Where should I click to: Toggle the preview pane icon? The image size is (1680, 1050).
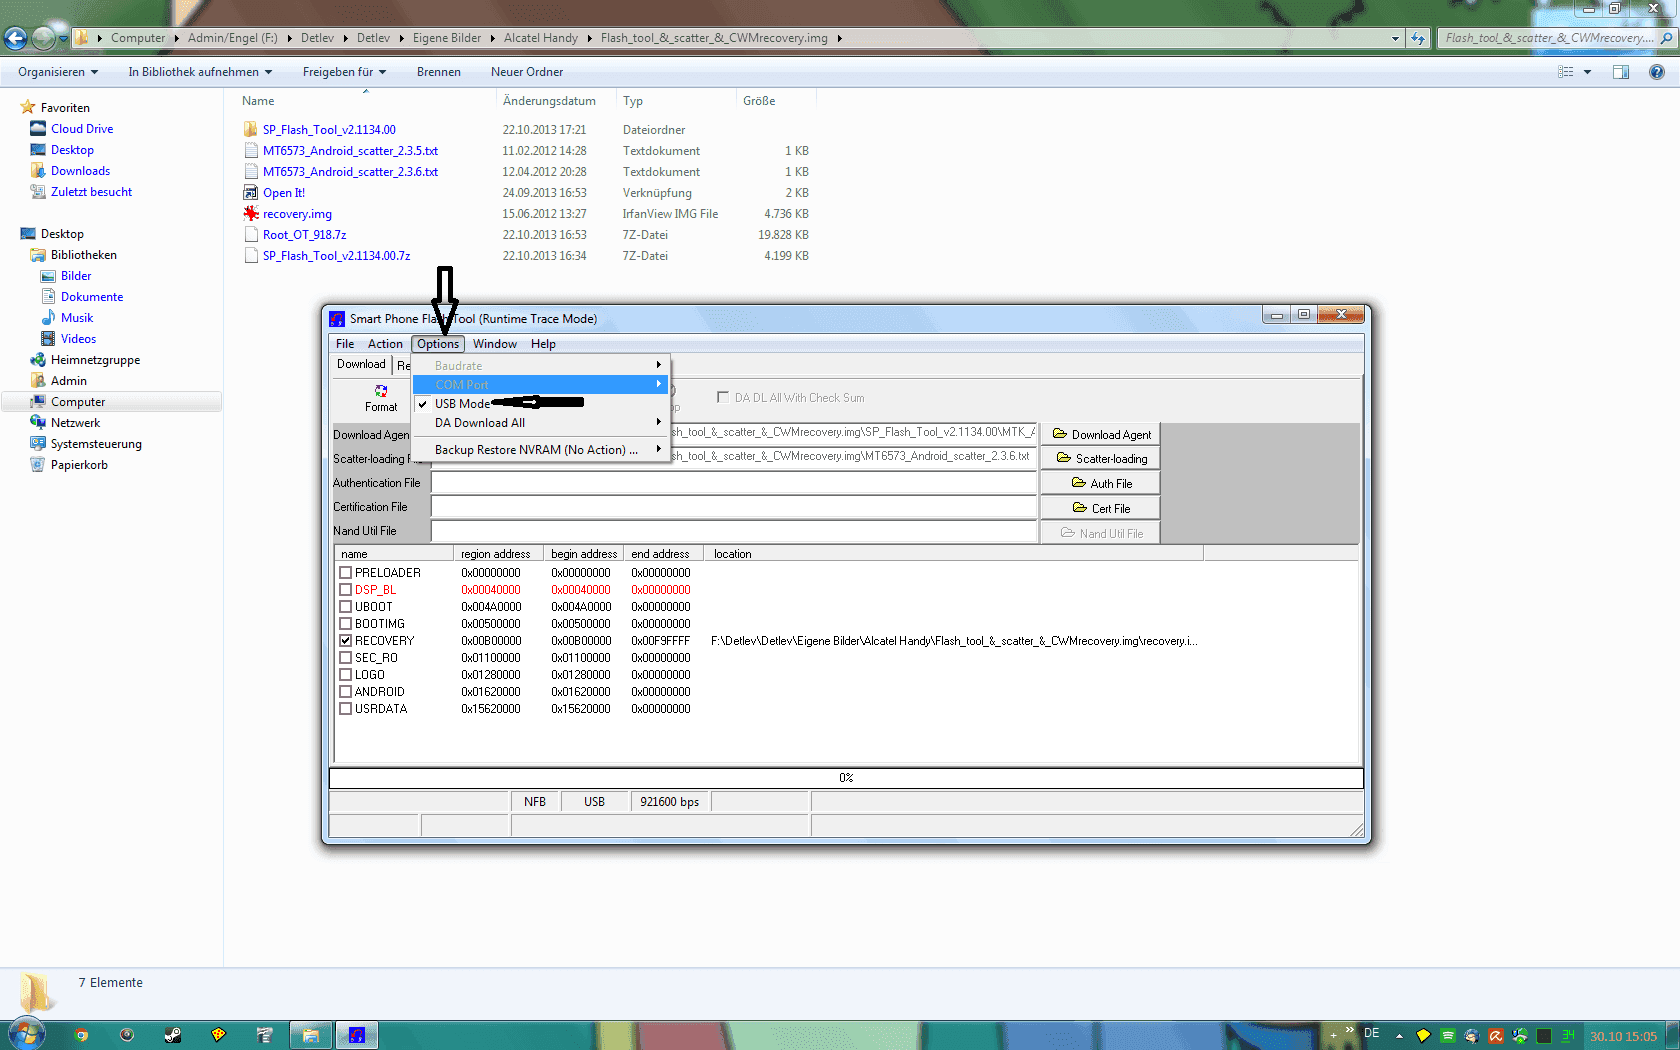pyautogui.click(x=1621, y=72)
